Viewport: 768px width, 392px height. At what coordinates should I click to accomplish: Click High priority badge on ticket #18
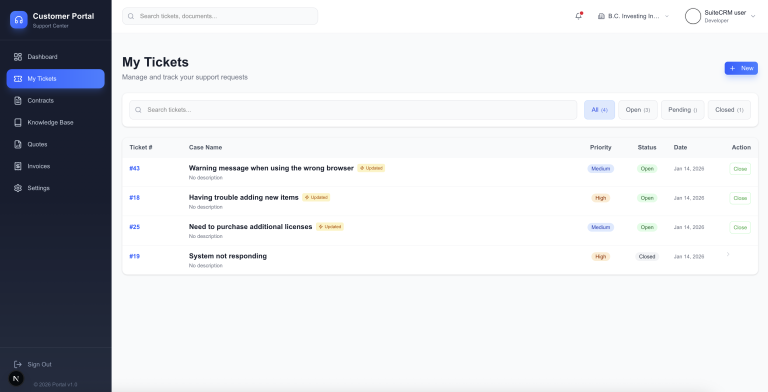(x=600, y=198)
